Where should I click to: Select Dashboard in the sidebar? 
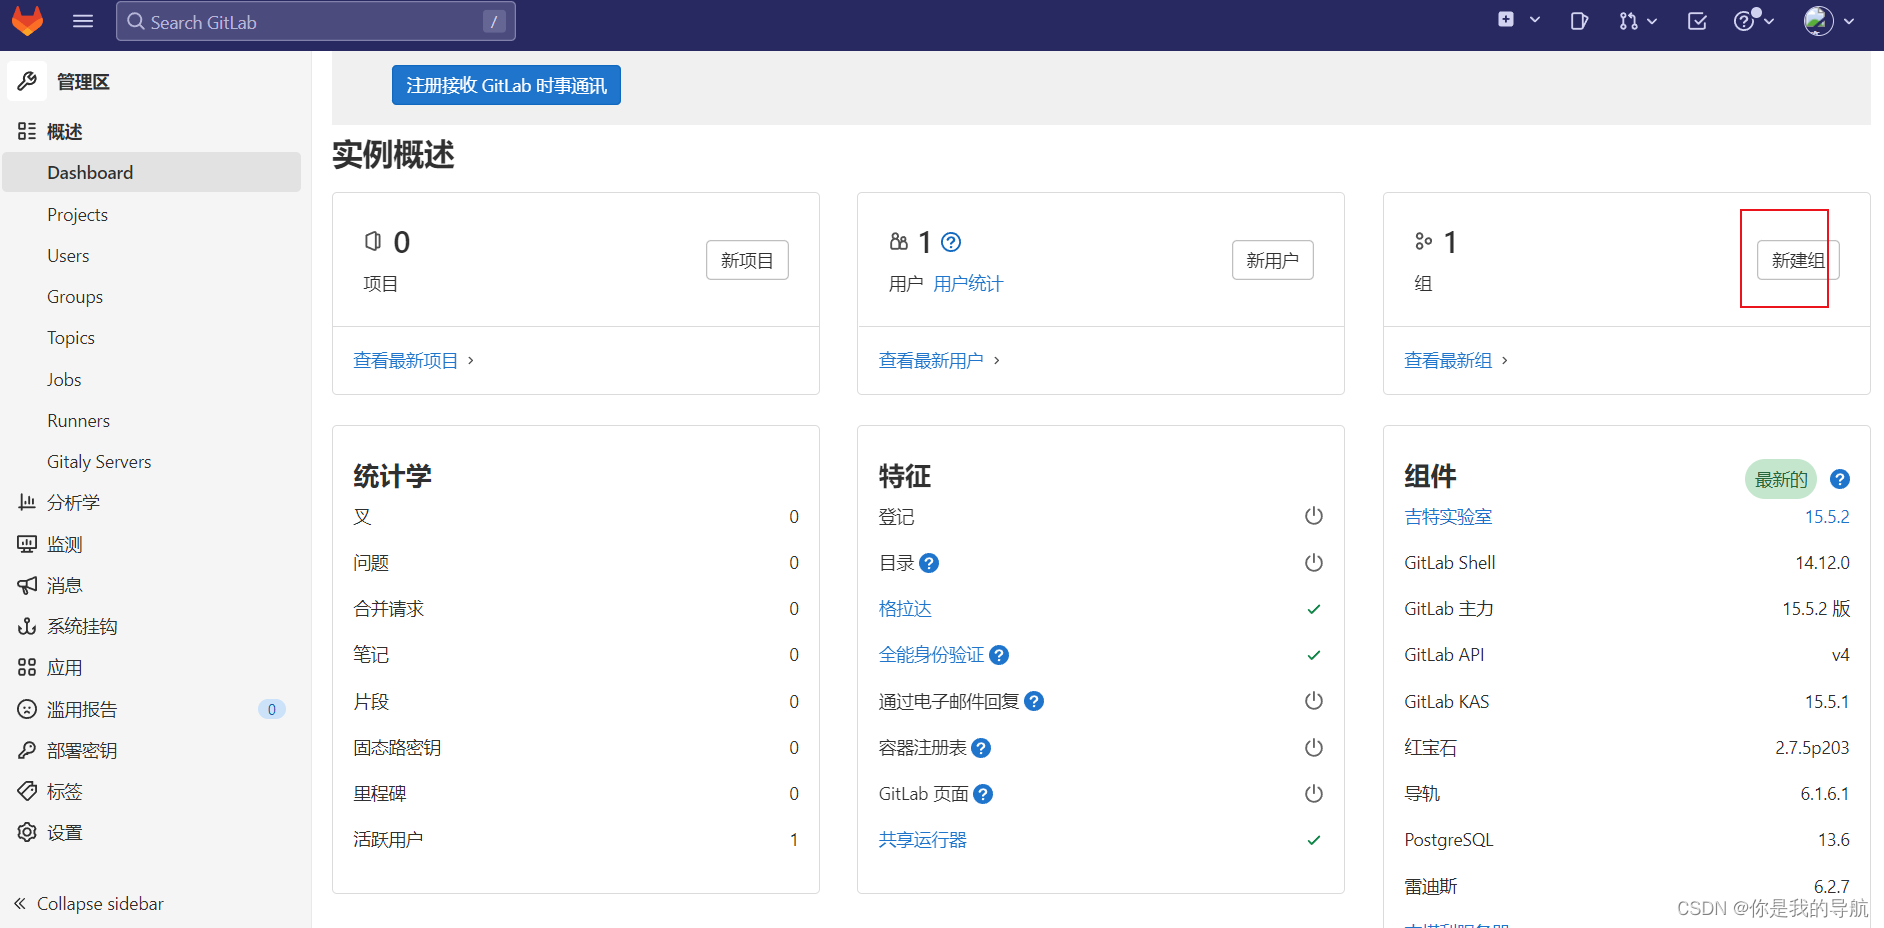pos(152,172)
